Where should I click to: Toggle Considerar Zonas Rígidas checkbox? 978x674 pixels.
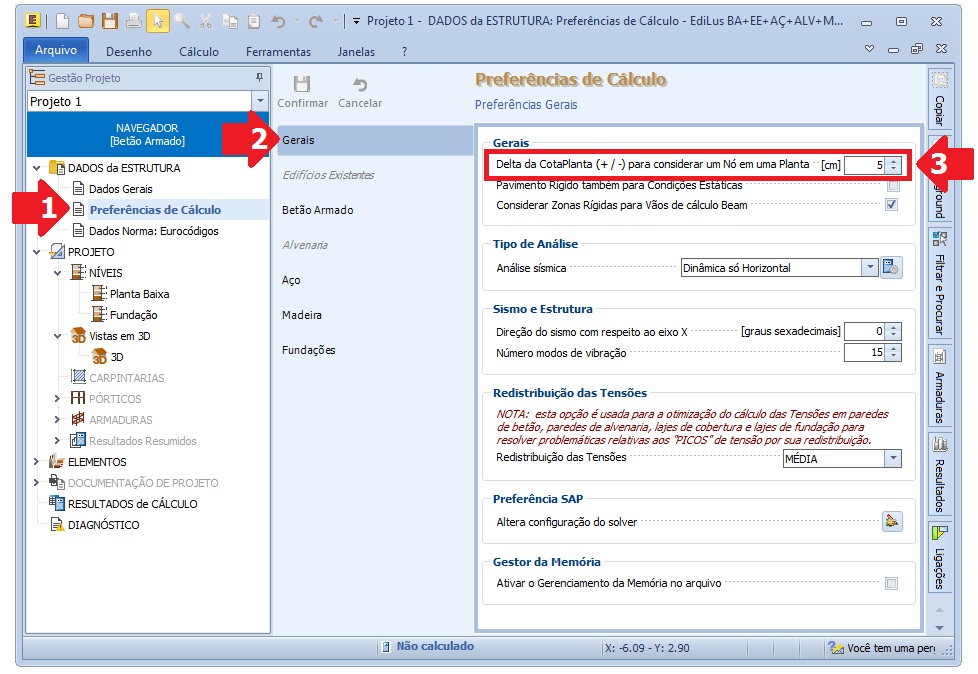(x=891, y=205)
